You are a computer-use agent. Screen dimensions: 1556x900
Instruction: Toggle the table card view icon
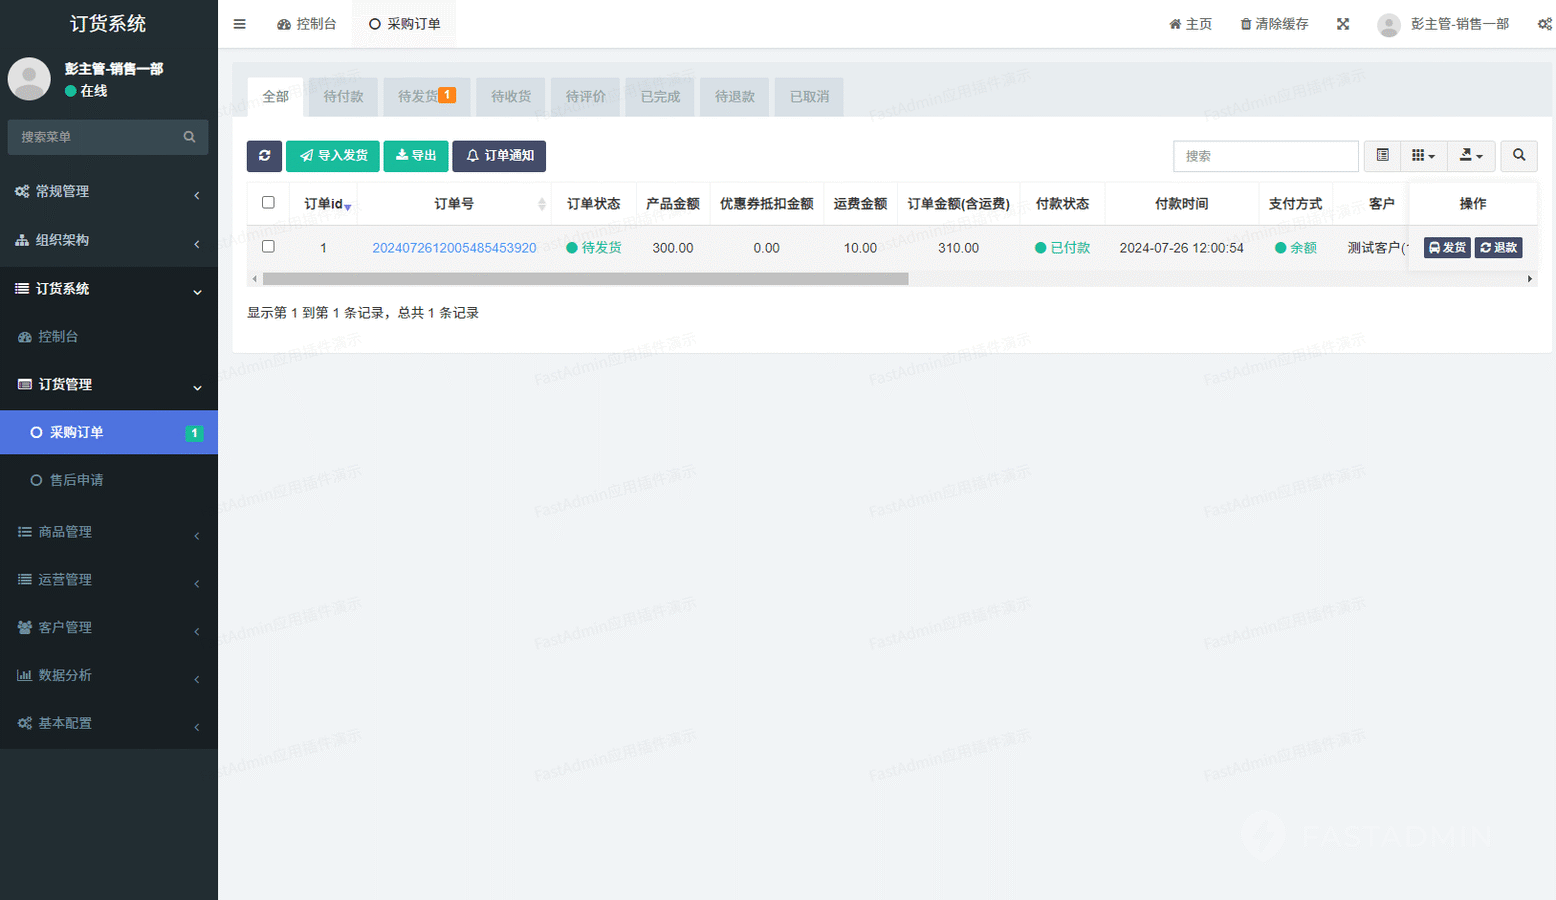coord(1382,156)
